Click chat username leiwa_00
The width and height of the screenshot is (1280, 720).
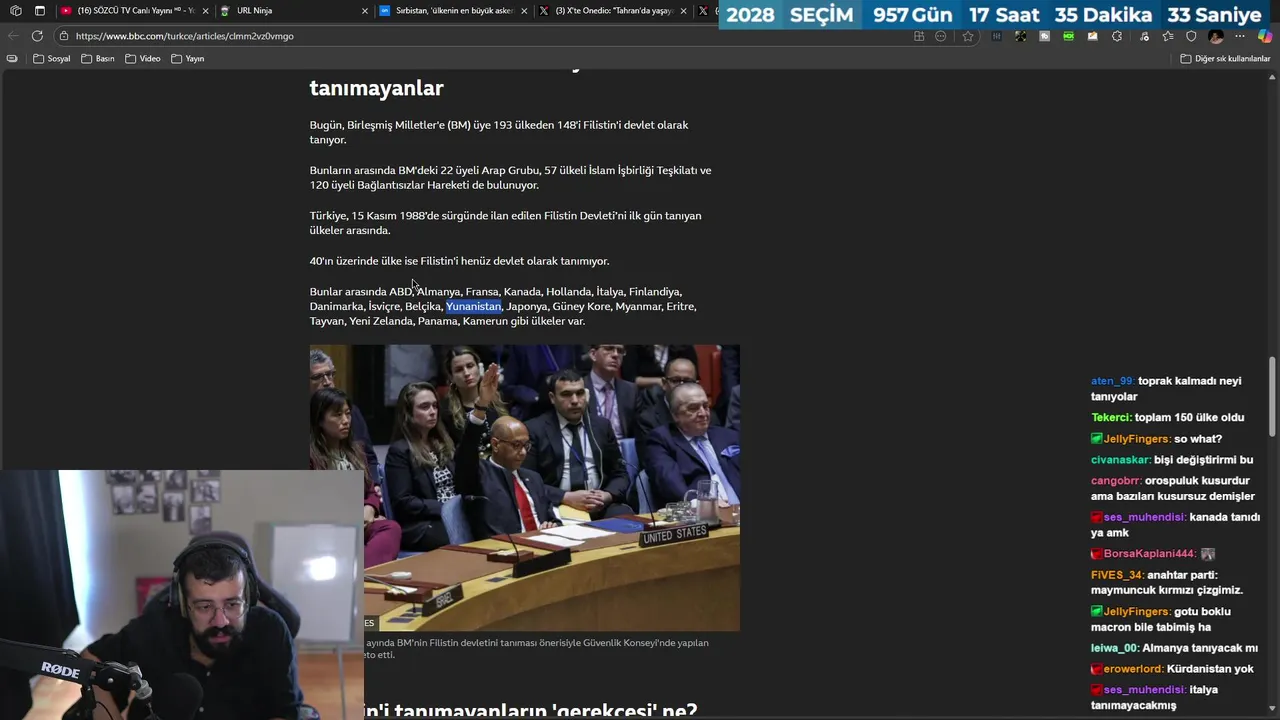[1115, 648]
